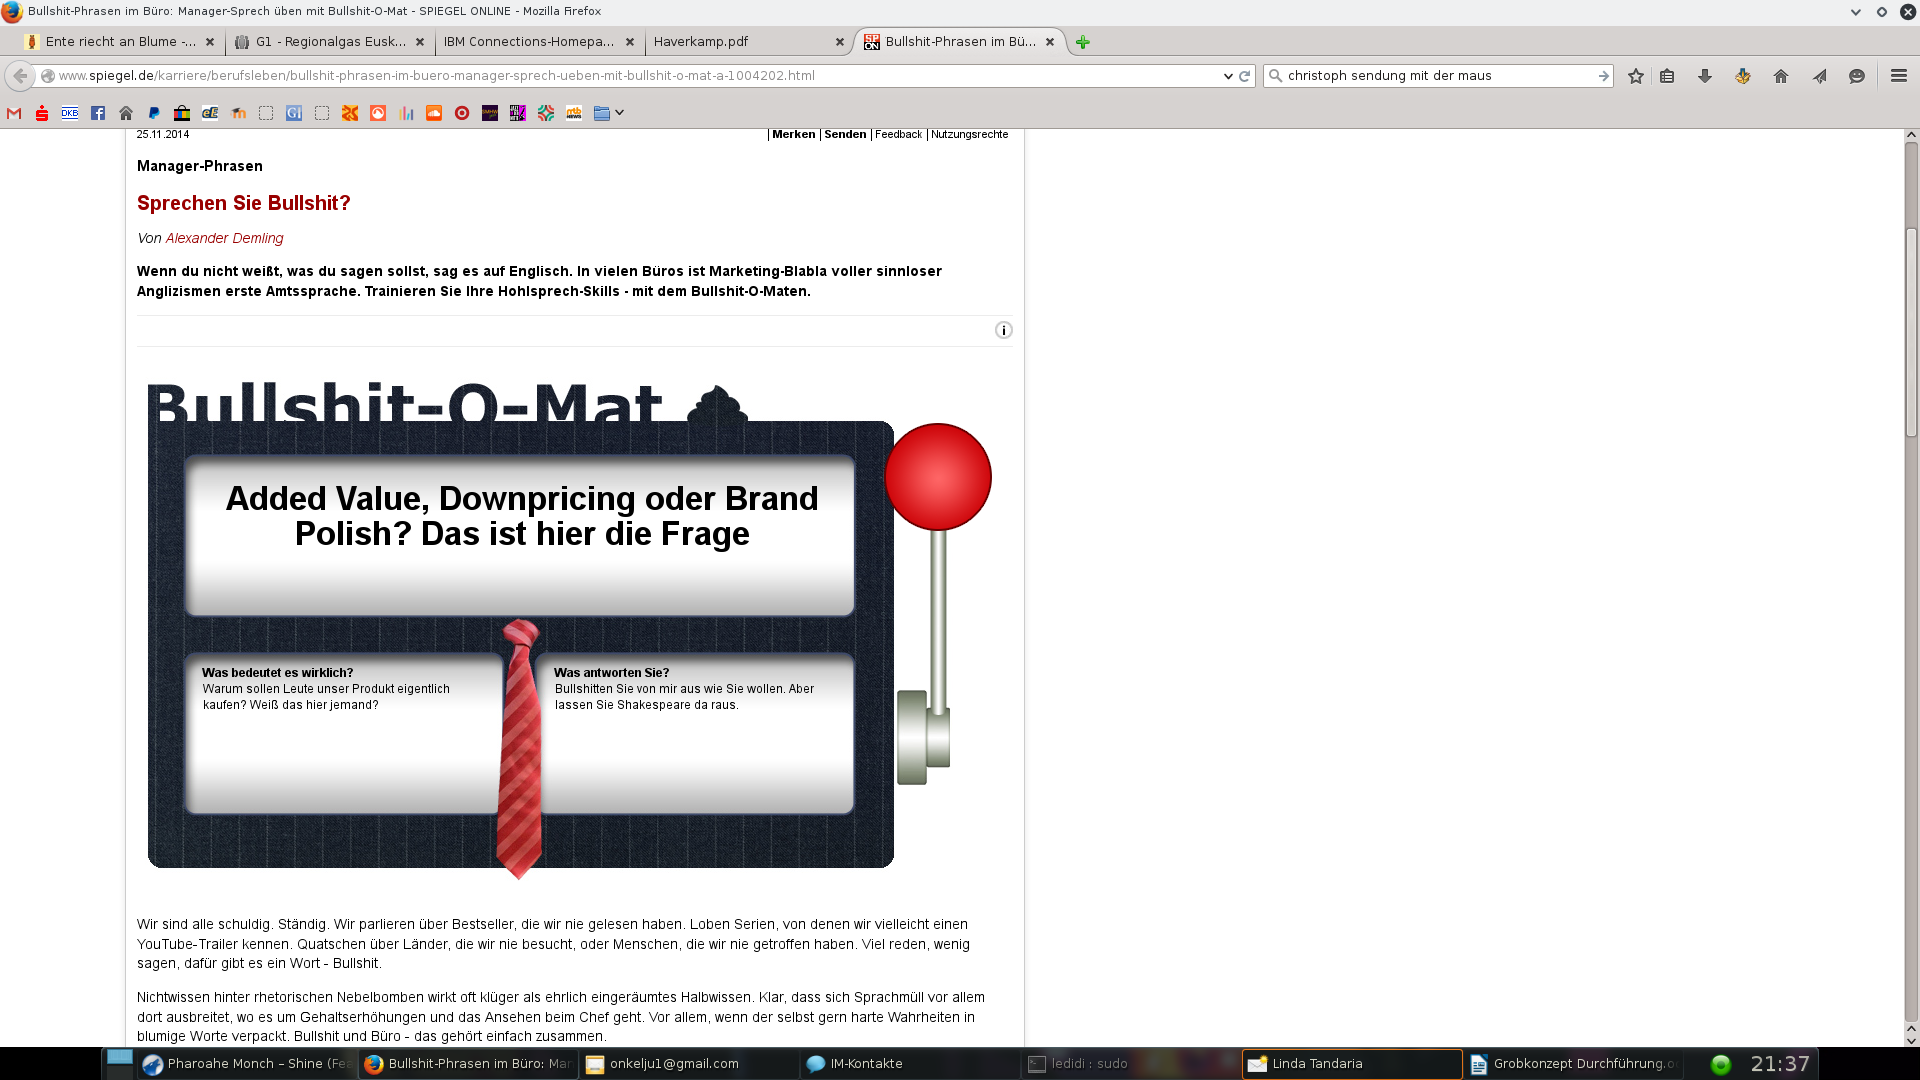1920x1080 pixels.
Task: Open the mtb news bookmark icon
Action: (574, 113)
